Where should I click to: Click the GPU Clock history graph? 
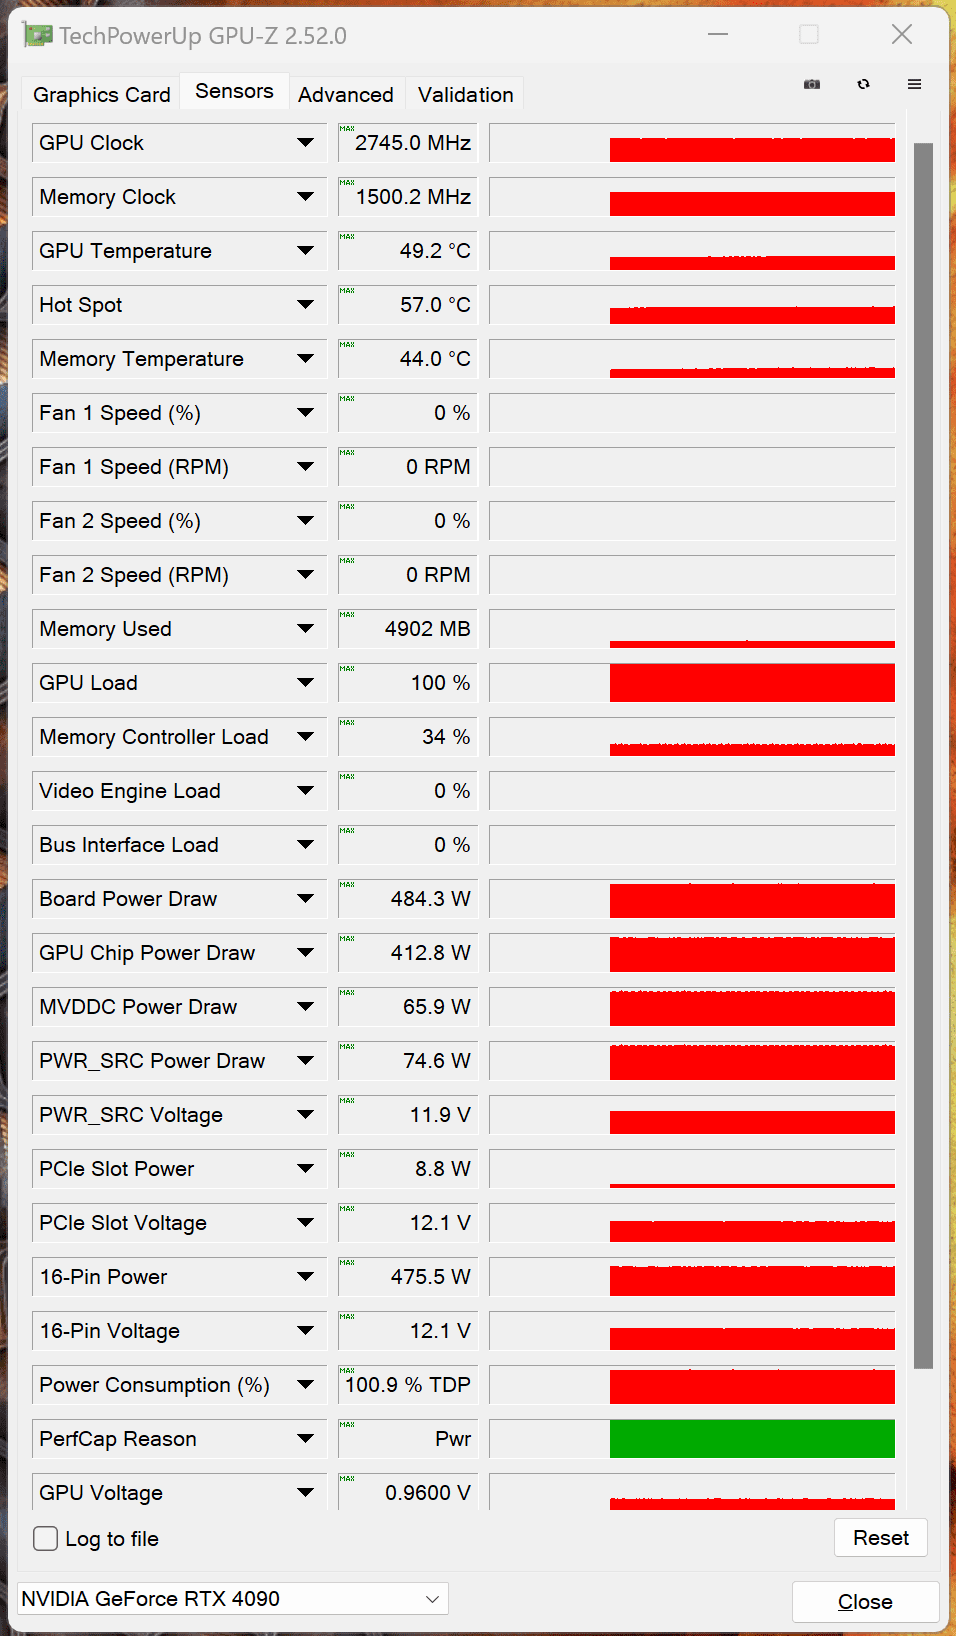[692, 143]
